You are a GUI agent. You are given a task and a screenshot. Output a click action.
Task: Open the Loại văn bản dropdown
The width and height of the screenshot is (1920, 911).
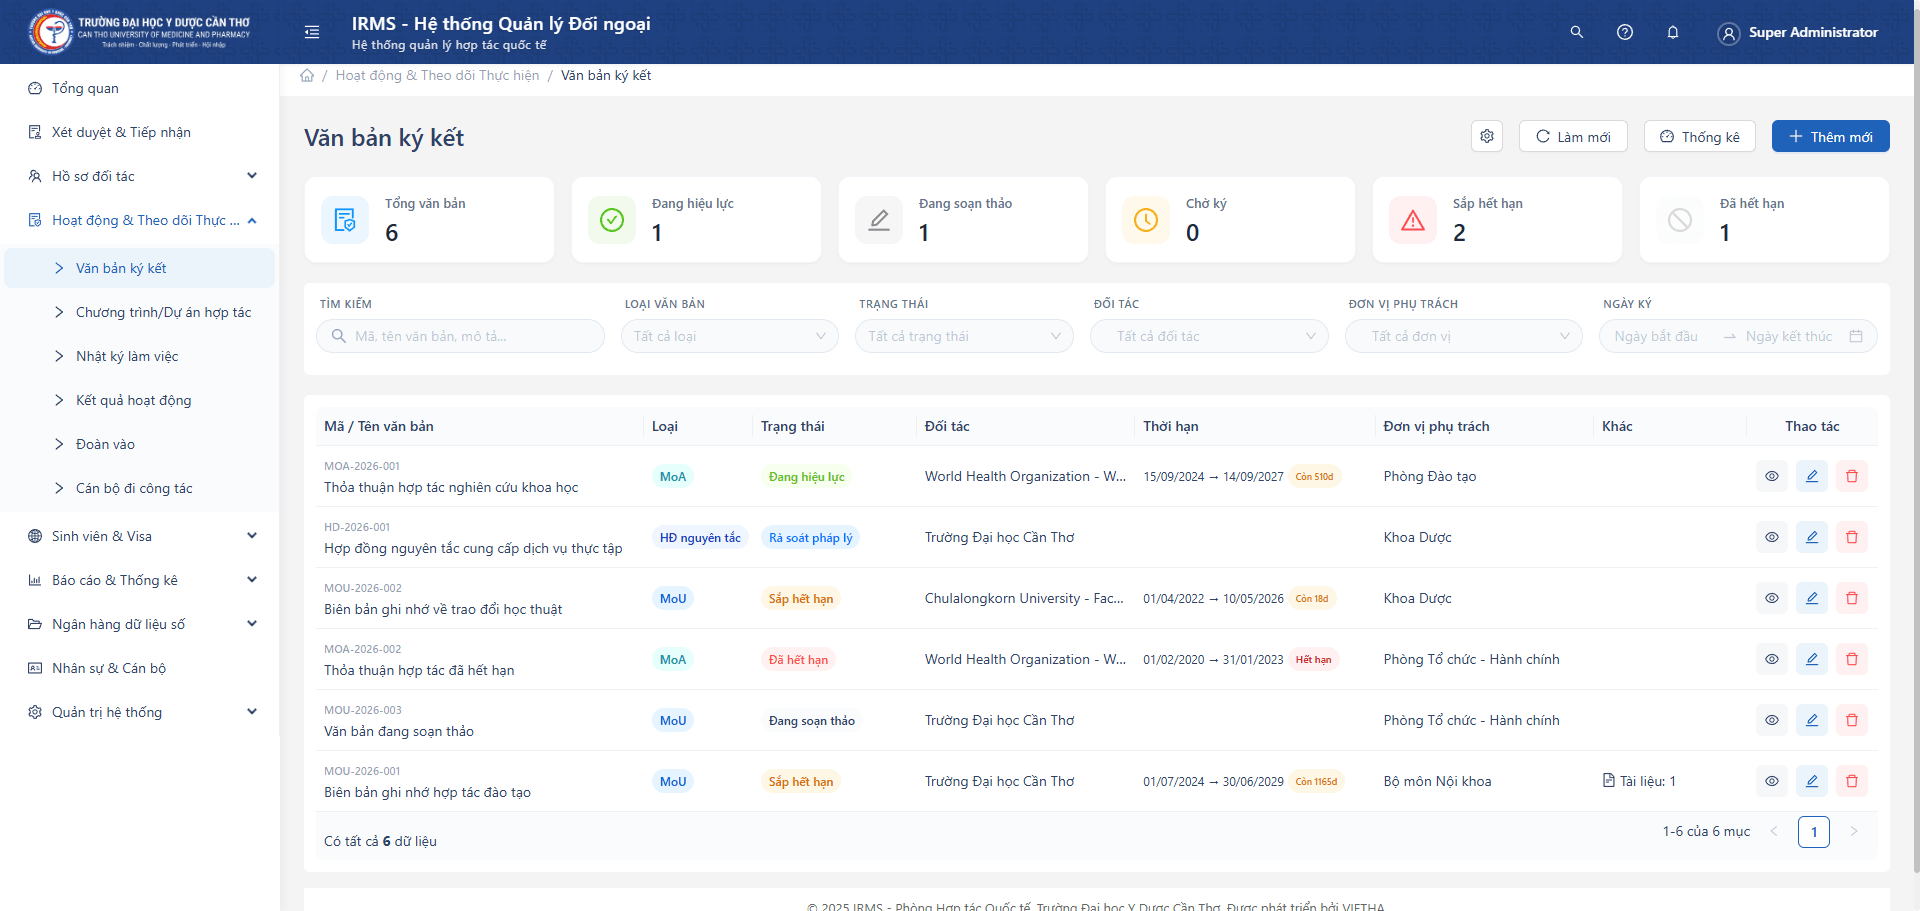click(730, 336)
